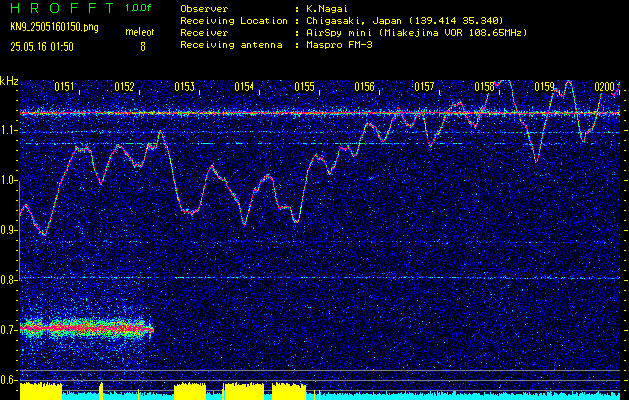This screenshot has height=400, width=629.
Task: Click the 0151 time marker
Action: (65, 86)
